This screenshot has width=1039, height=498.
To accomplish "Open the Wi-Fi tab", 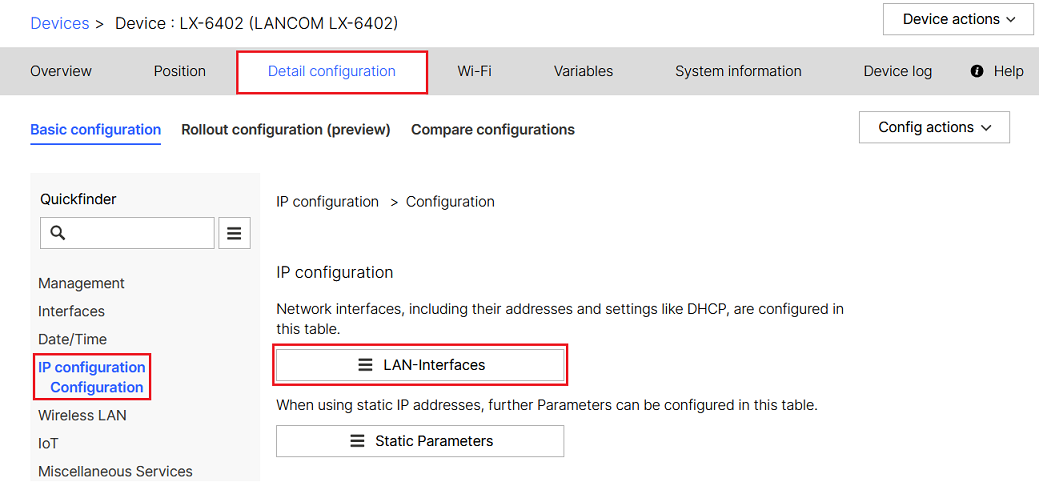I will (x=474, y=71).
